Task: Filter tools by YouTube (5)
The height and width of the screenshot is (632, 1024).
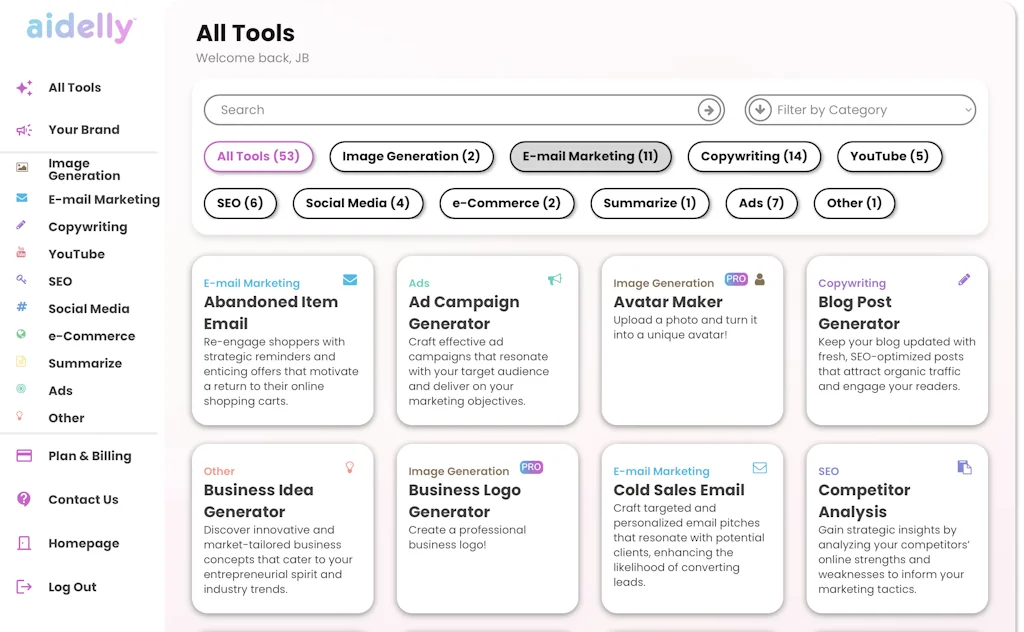Action: (889, 157)
